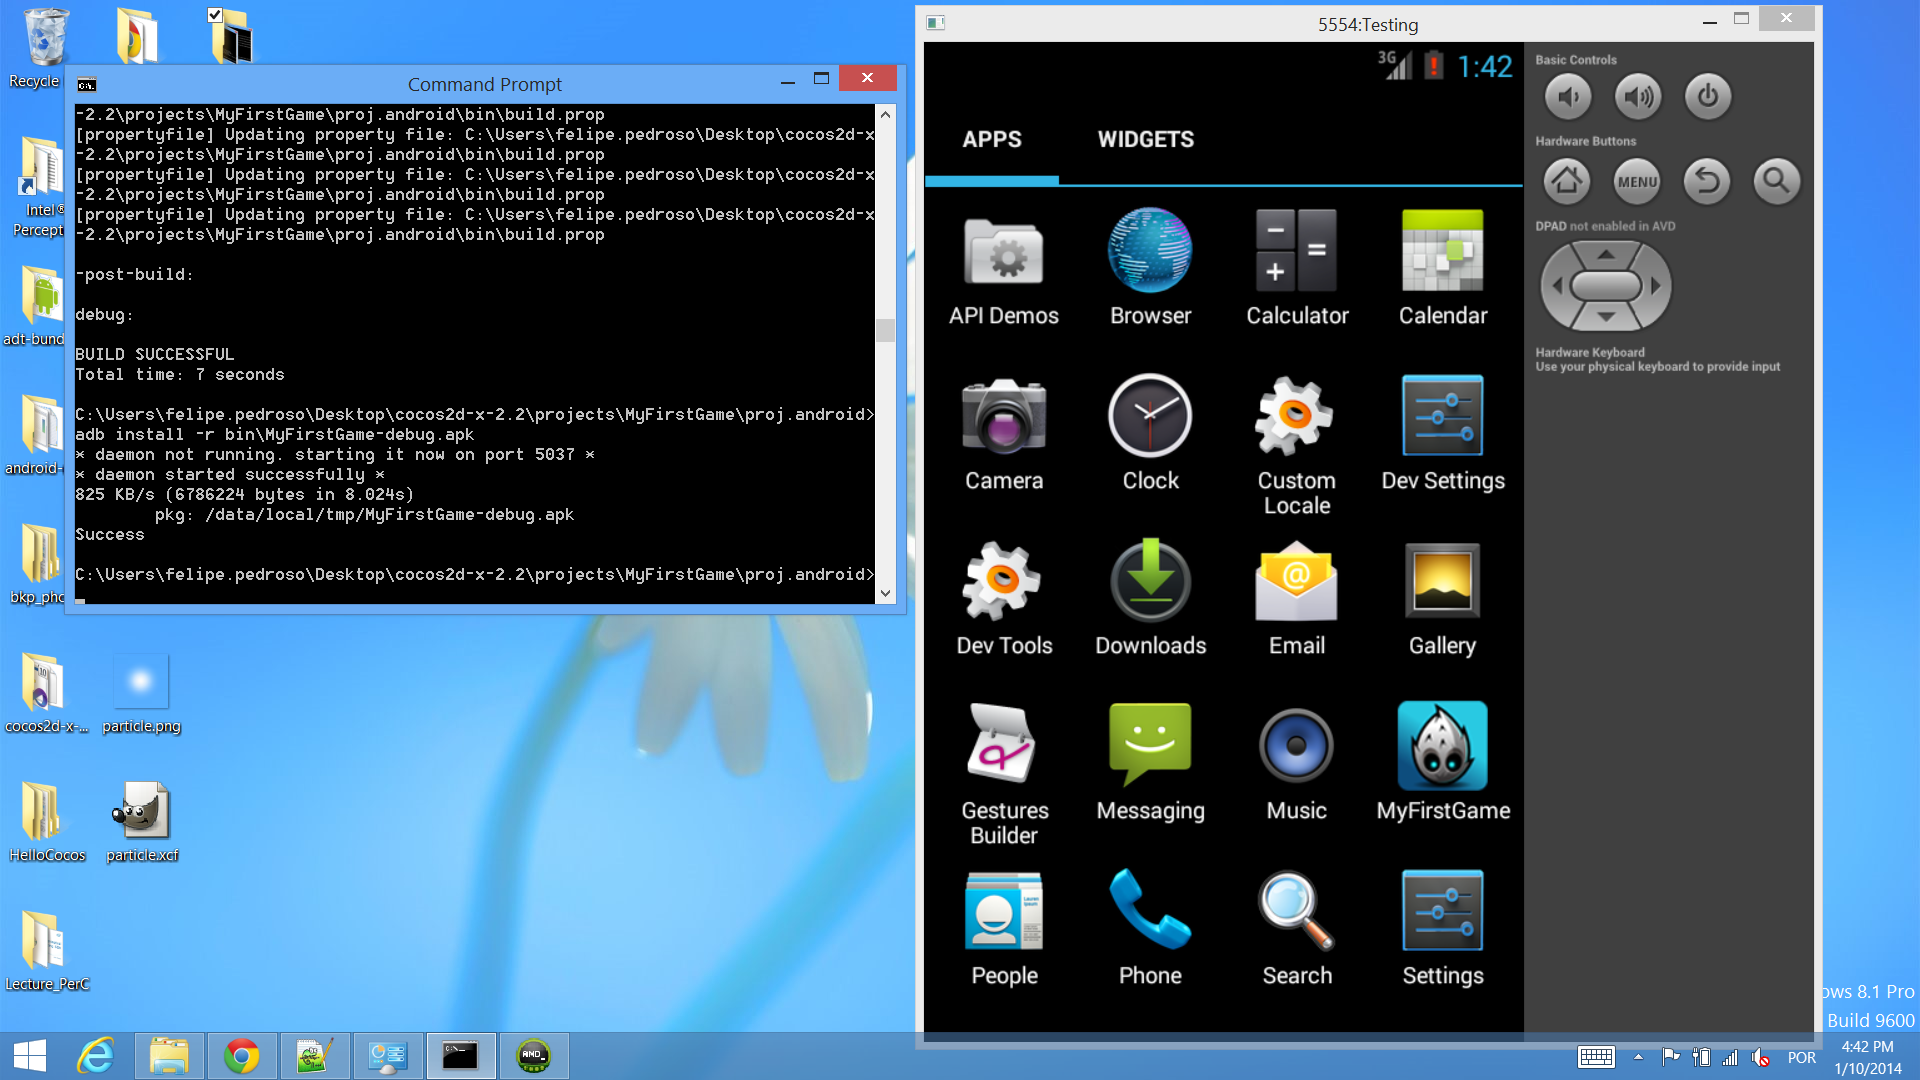Launch the MyFirstGame app icon
This screenshot has width=1920, height=1080.
(x=1442, y=747)
